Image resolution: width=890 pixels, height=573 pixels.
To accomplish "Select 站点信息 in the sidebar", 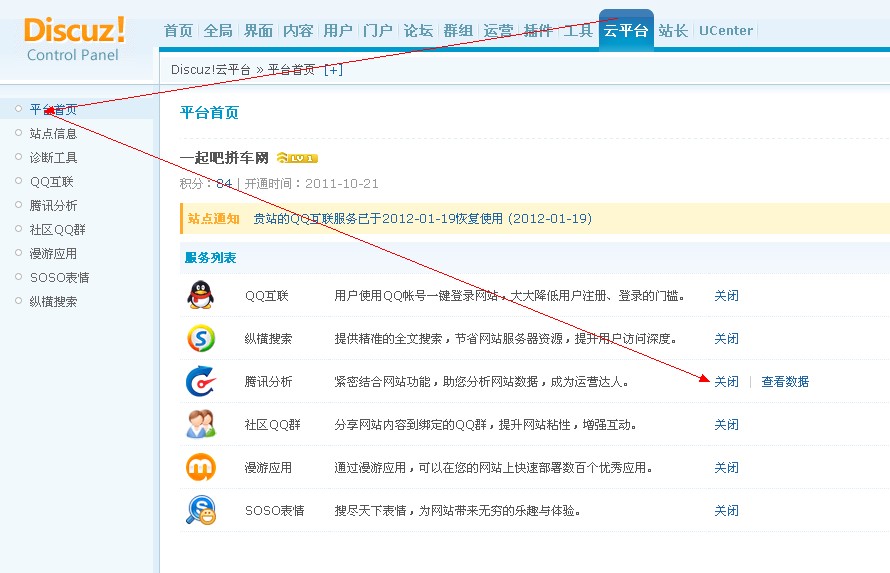I will click(x=53, y=133).
